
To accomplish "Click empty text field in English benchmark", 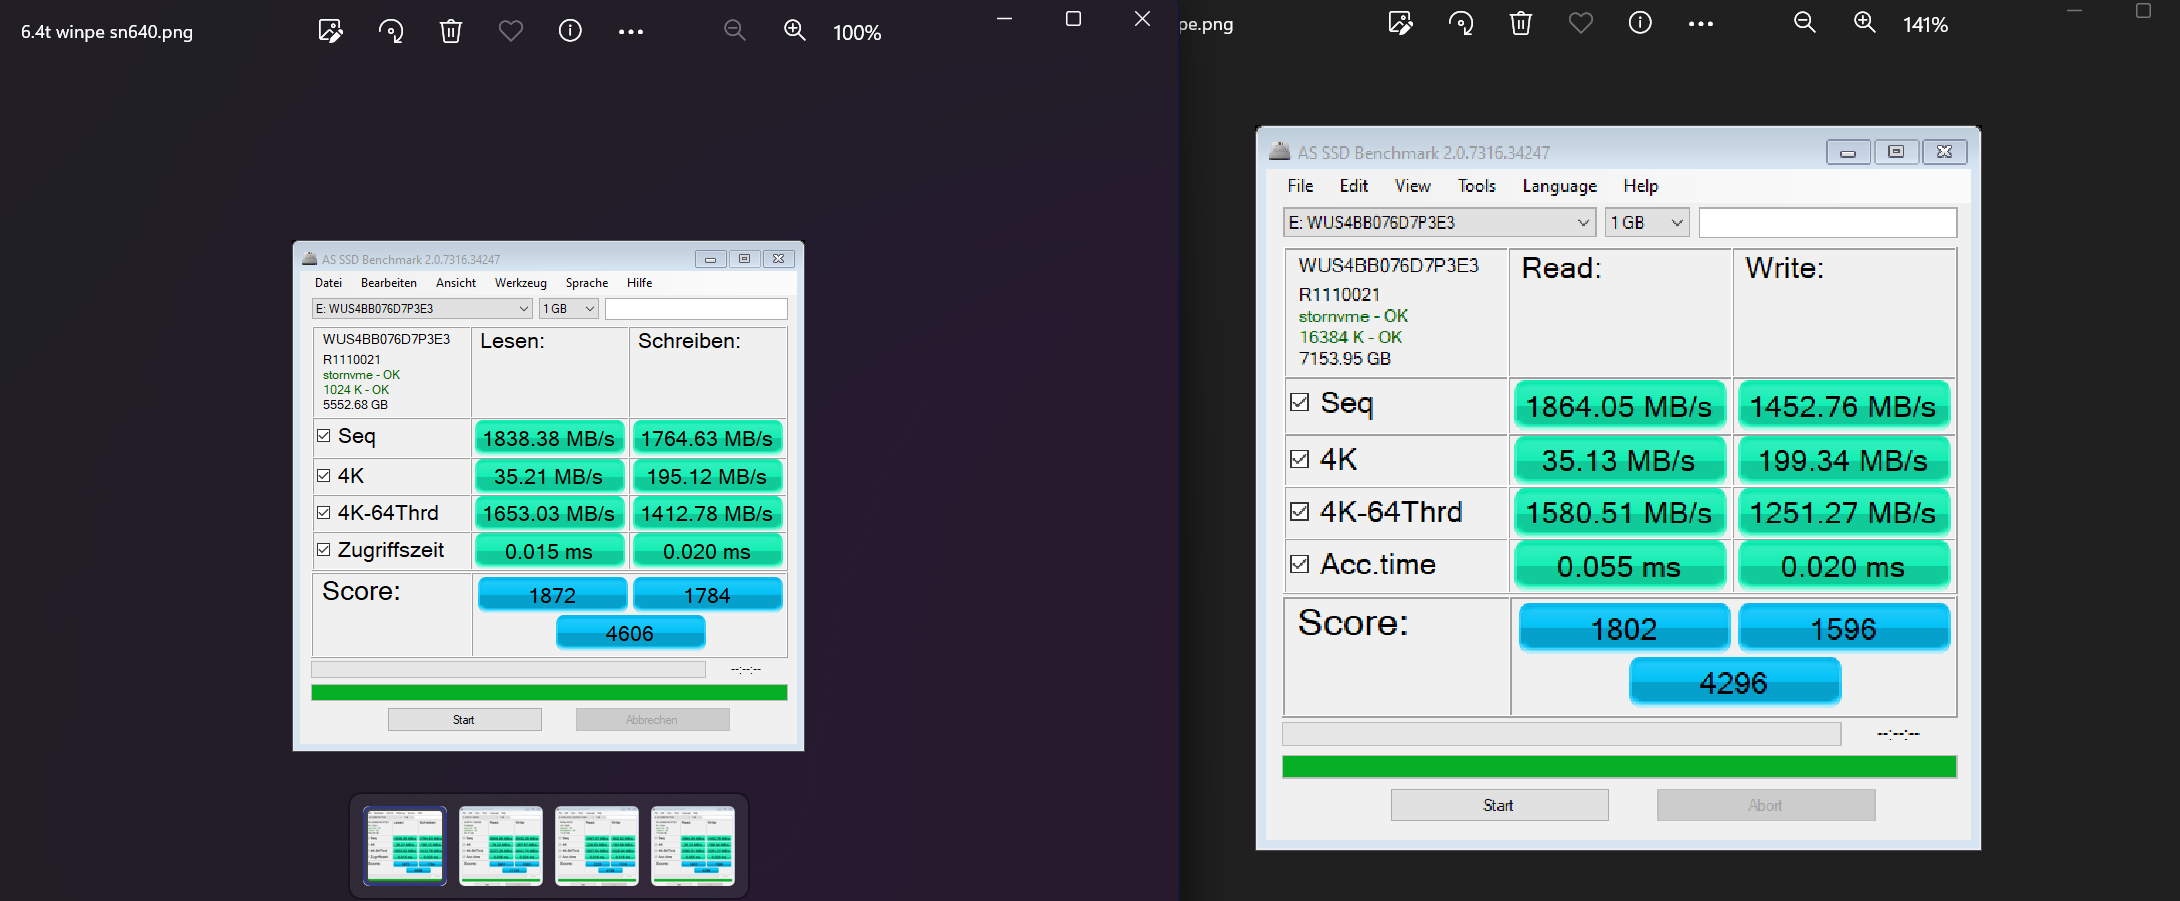I will tap(1828, 223).
